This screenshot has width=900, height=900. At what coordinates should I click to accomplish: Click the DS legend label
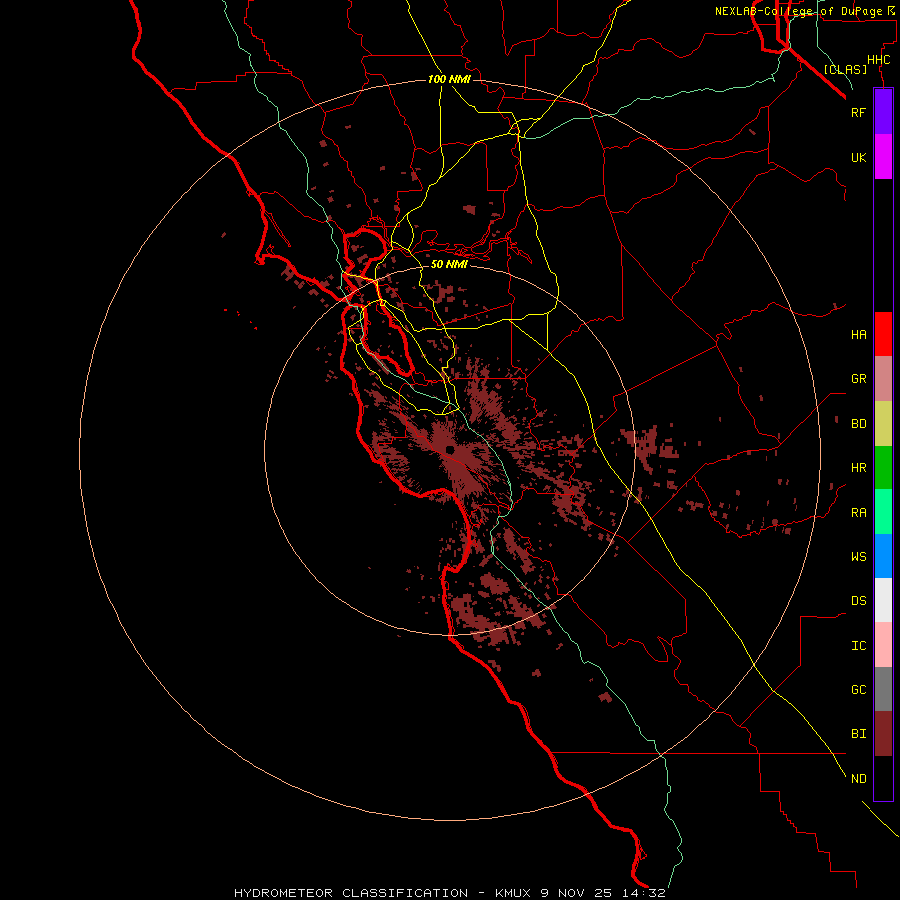858,601
